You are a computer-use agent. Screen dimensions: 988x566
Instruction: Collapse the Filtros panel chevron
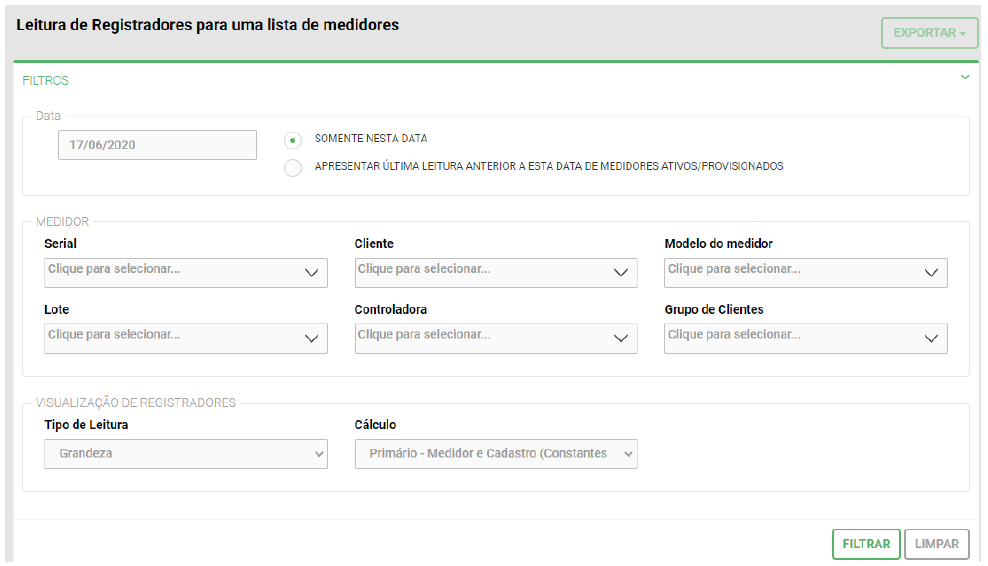pos(964,77)
